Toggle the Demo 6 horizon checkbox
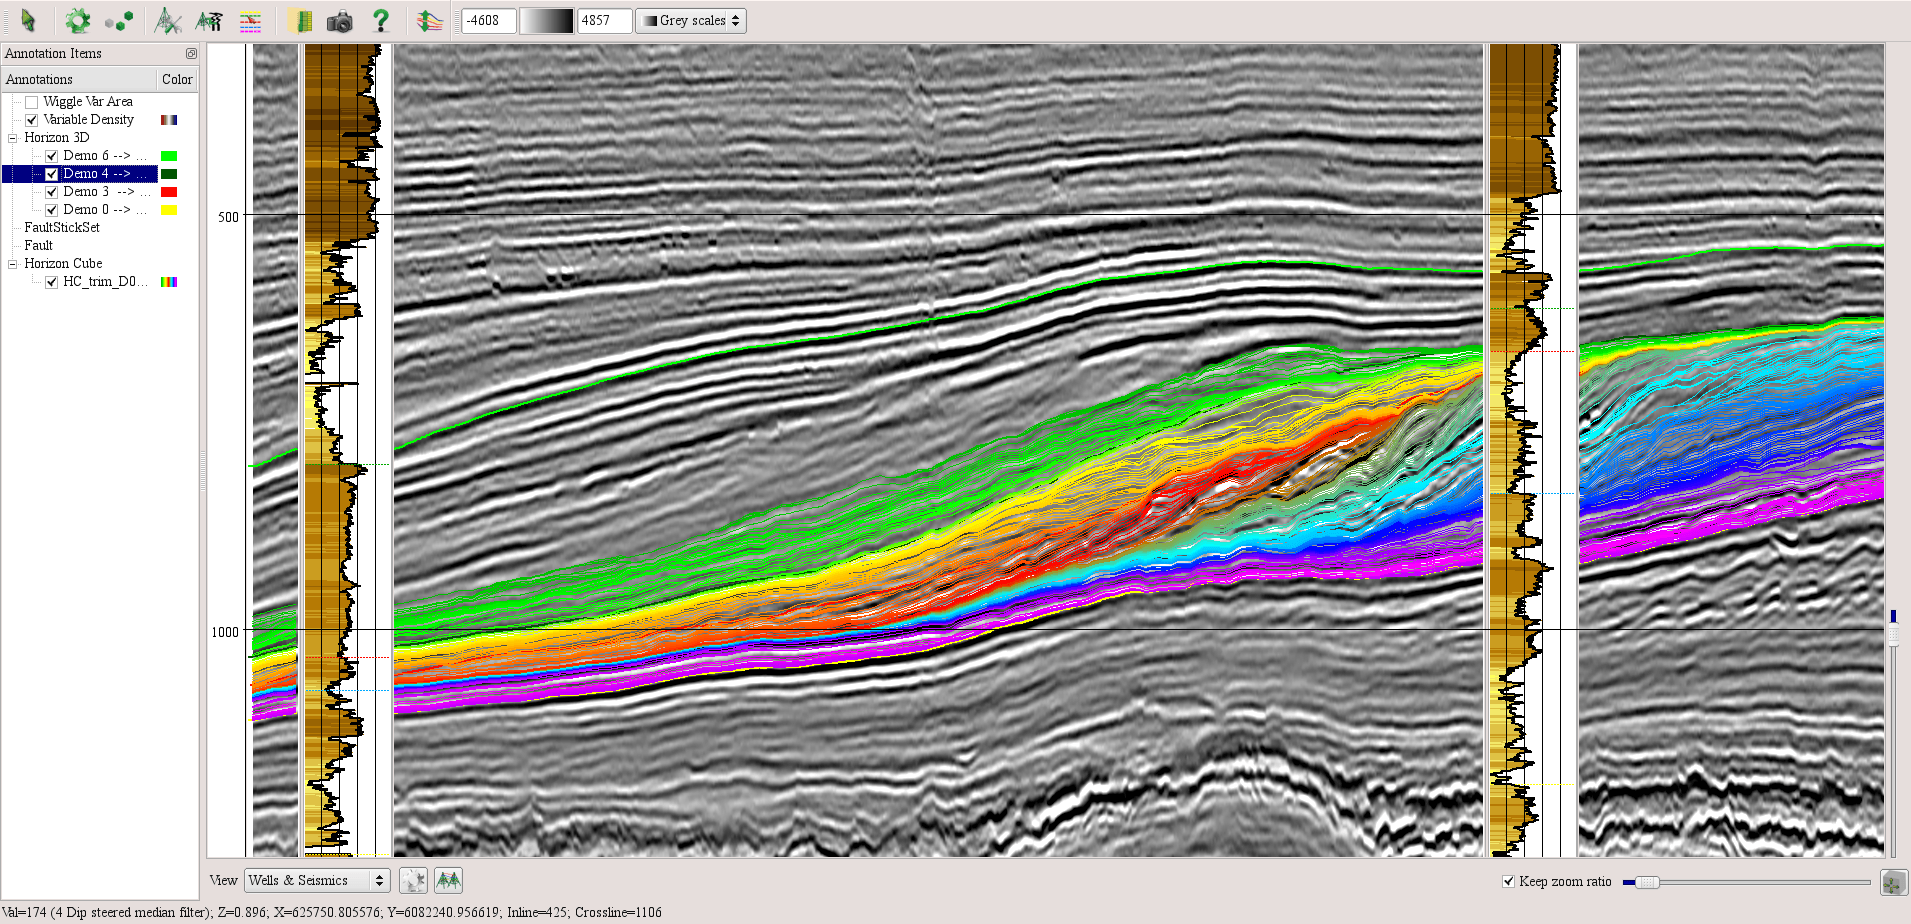The height and width of the screenshot is (924, 1911). click(x=52, y=156)
